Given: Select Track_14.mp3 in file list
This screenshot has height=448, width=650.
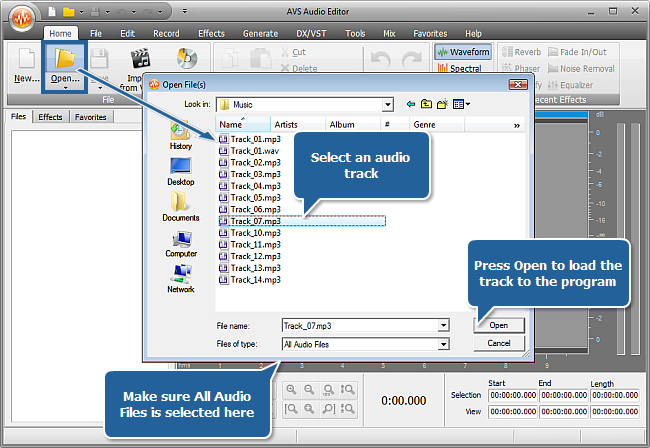Looking at the screenshot, I should tap(250, 280).
